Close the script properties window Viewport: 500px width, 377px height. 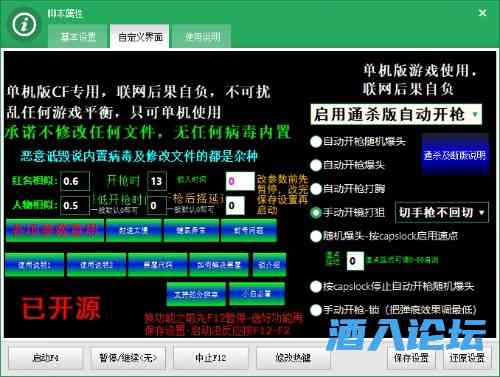point(482,13)
